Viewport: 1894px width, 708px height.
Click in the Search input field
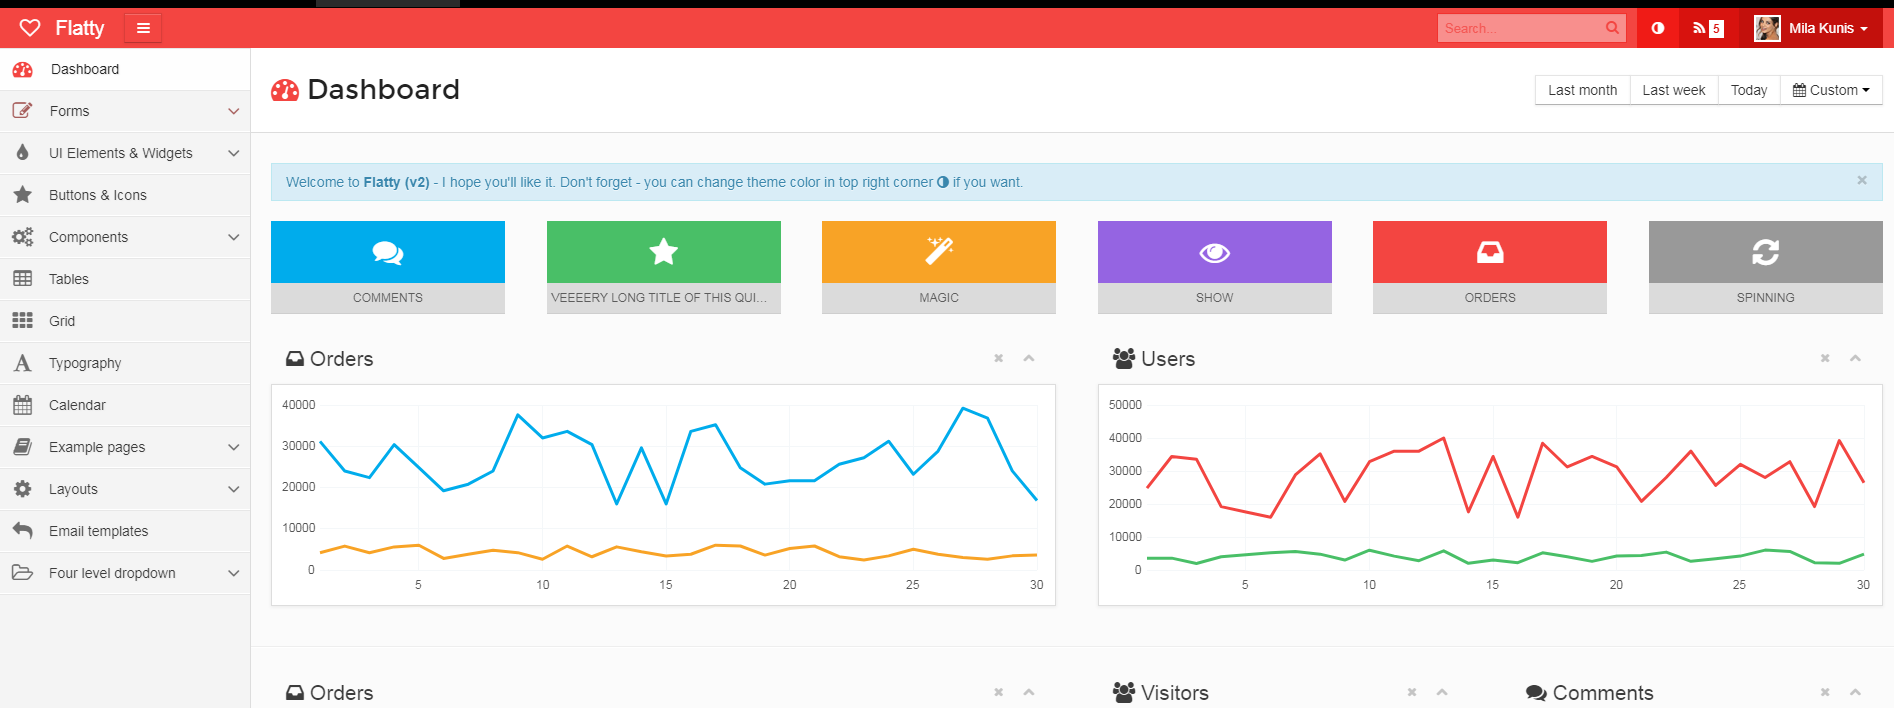pyautogui.click(x=1520, y=28)
